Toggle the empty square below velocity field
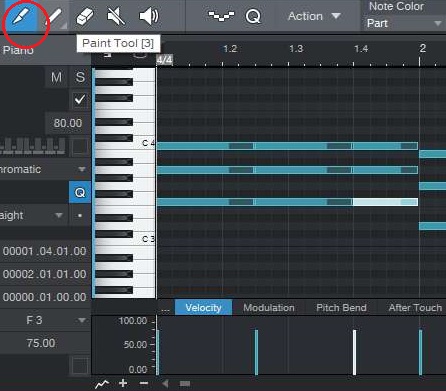 pos(80,366)
